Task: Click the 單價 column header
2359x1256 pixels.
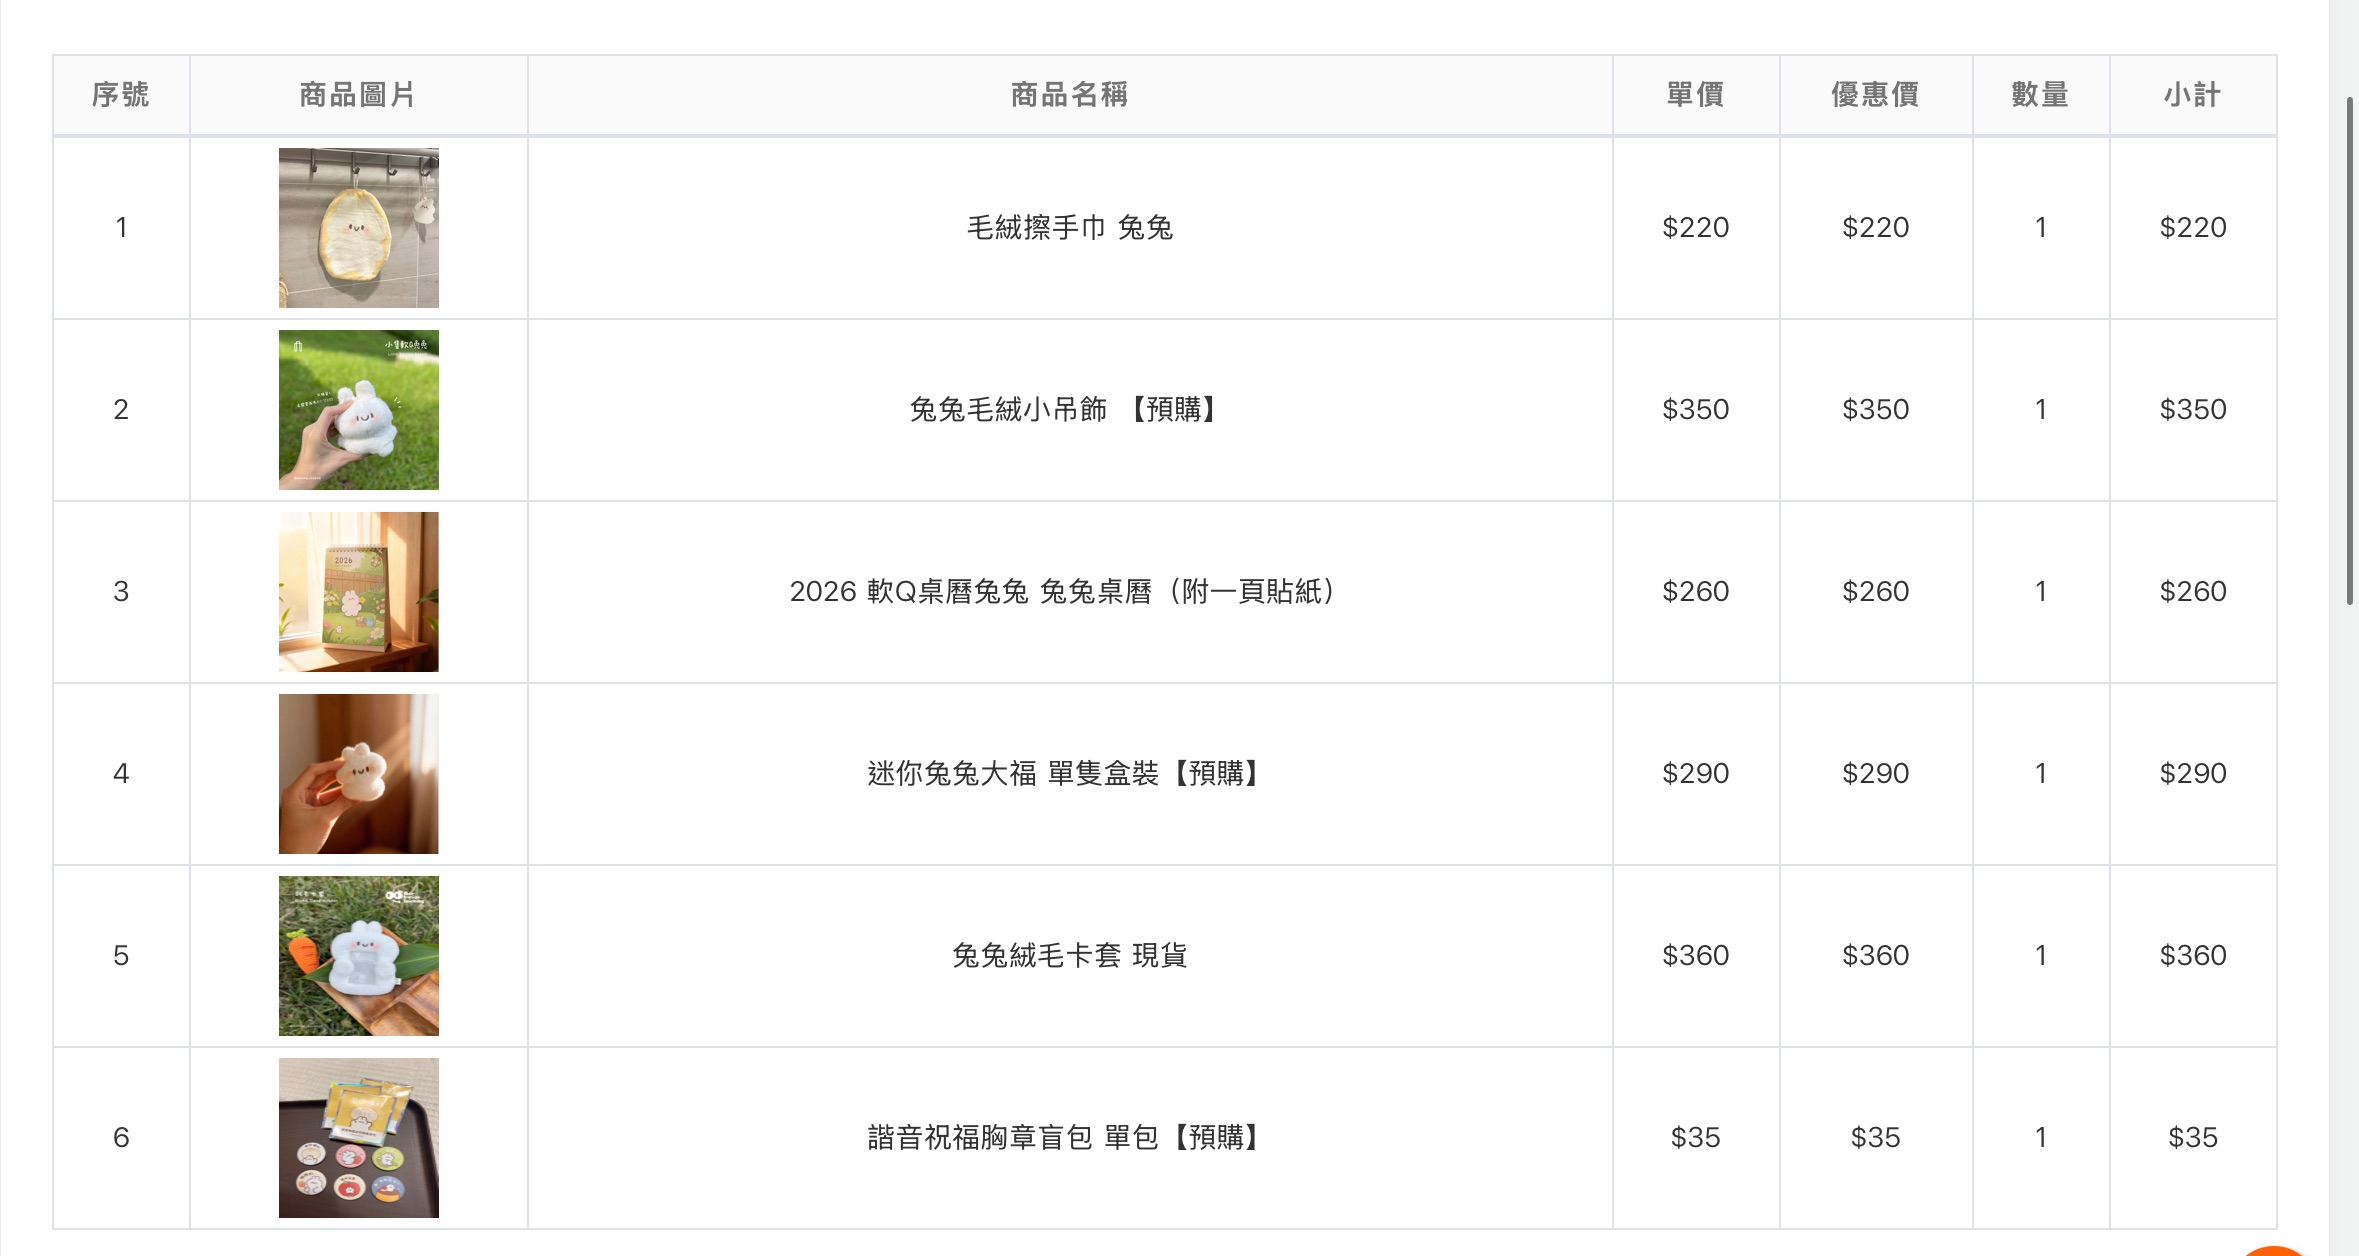Action: click(1695, 95)
